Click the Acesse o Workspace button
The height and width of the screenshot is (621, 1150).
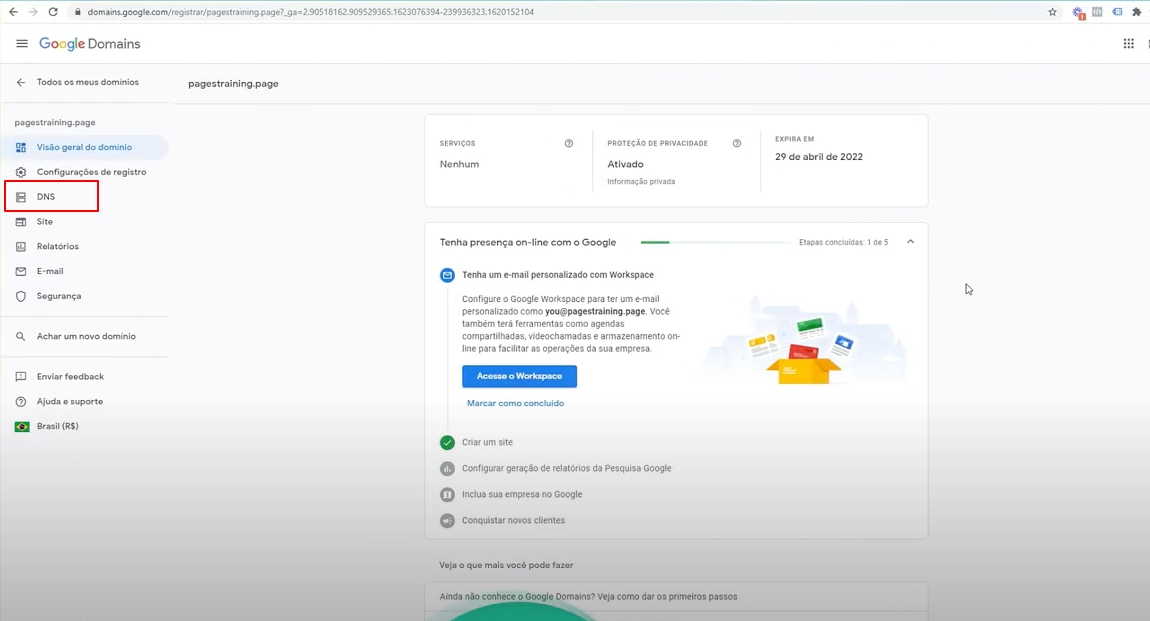pos(519,376)
